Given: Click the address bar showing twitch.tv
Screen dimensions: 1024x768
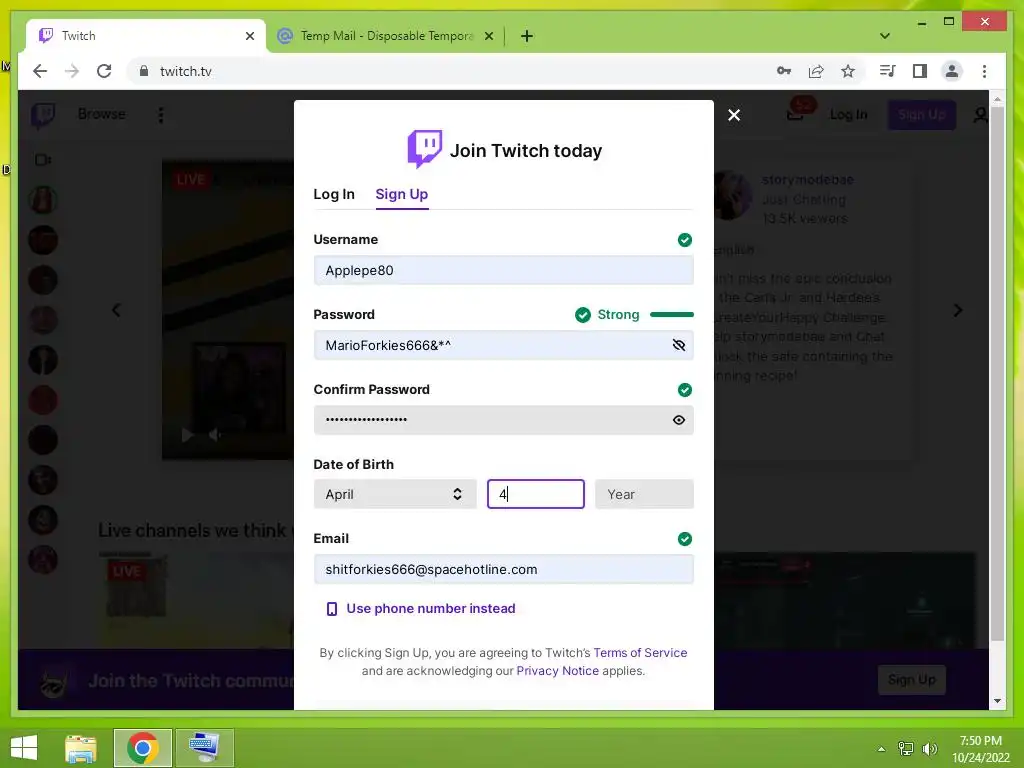Looking at the screenshot, I should 451,71.
